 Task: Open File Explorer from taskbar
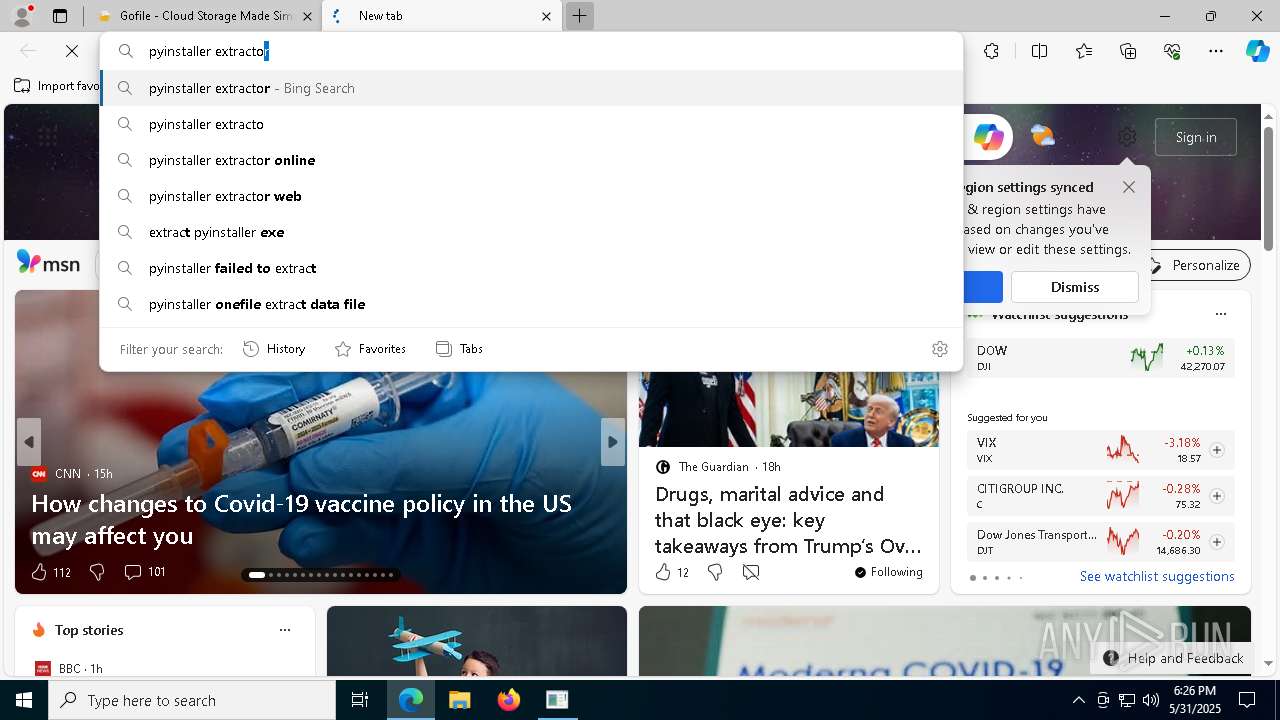tap(459, 700)
